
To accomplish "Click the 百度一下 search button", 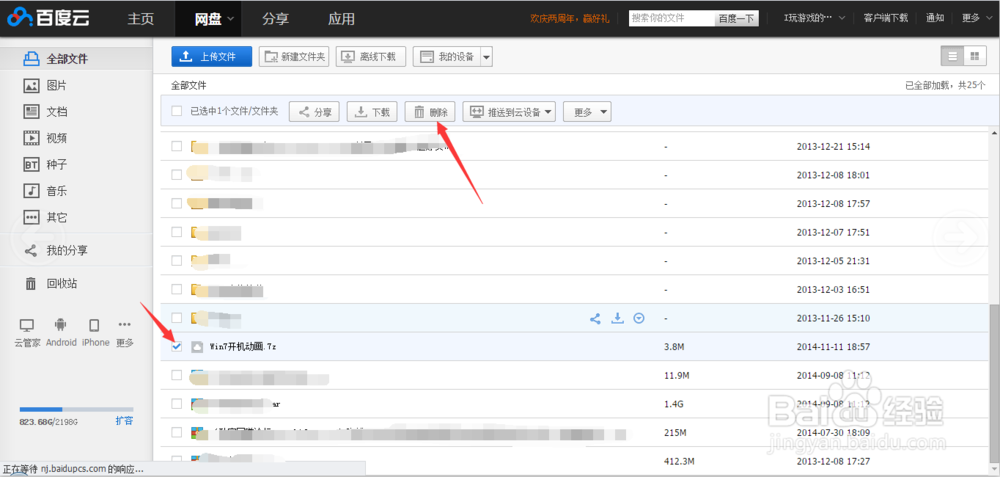I will 737,18.
